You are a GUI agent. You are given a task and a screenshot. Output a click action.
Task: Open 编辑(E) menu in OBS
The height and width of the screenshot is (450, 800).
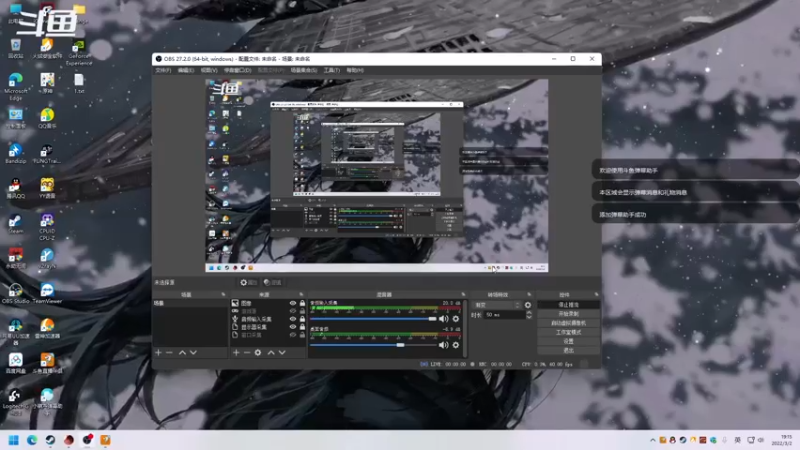(186, 70)
